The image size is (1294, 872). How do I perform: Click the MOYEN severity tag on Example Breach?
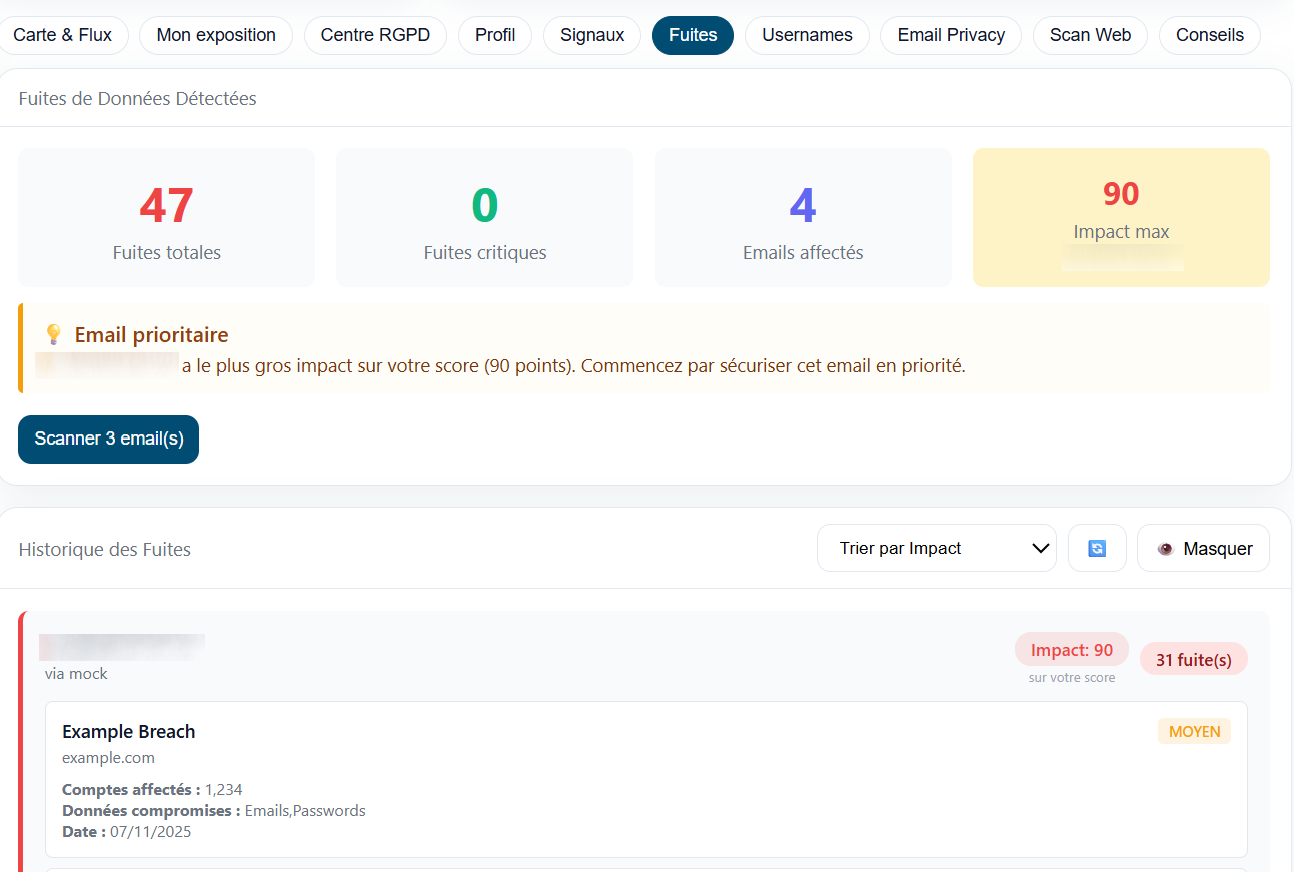(x=1194, y=731)
